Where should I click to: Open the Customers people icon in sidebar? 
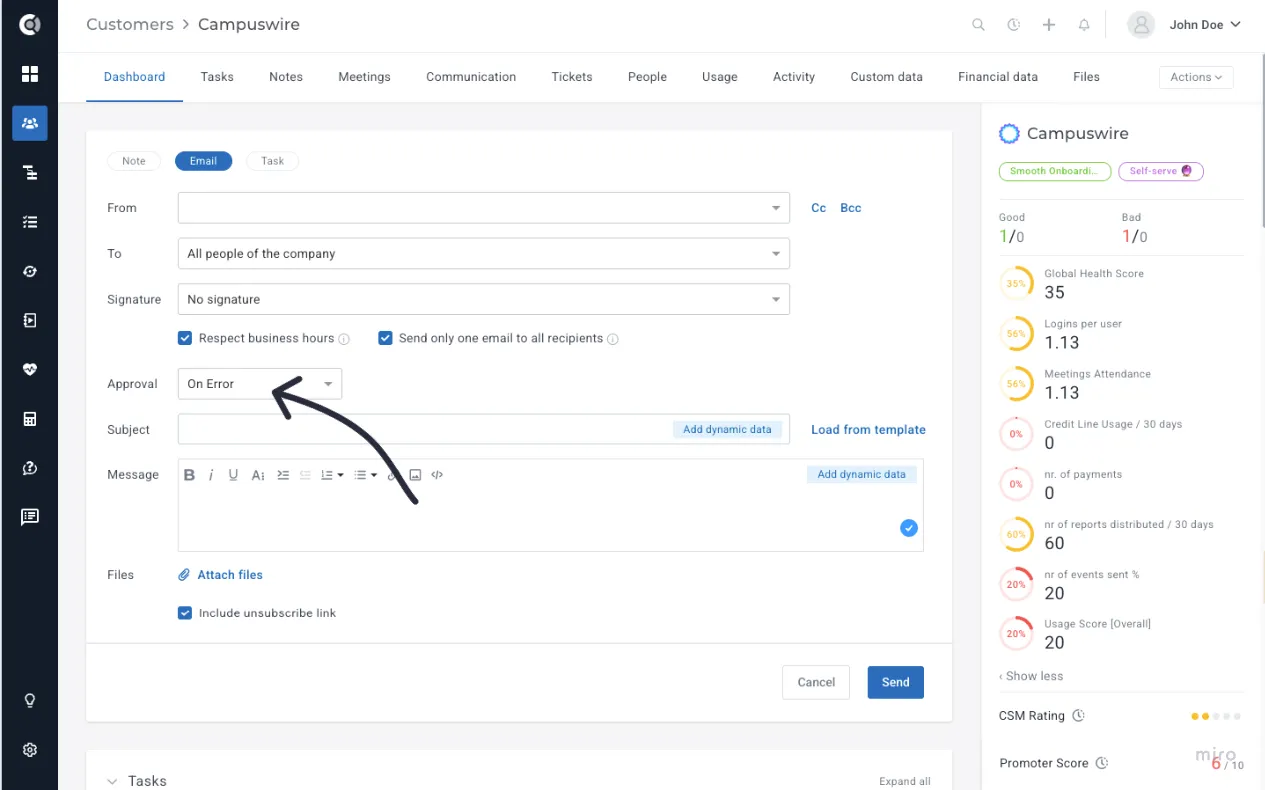(30, 123)
